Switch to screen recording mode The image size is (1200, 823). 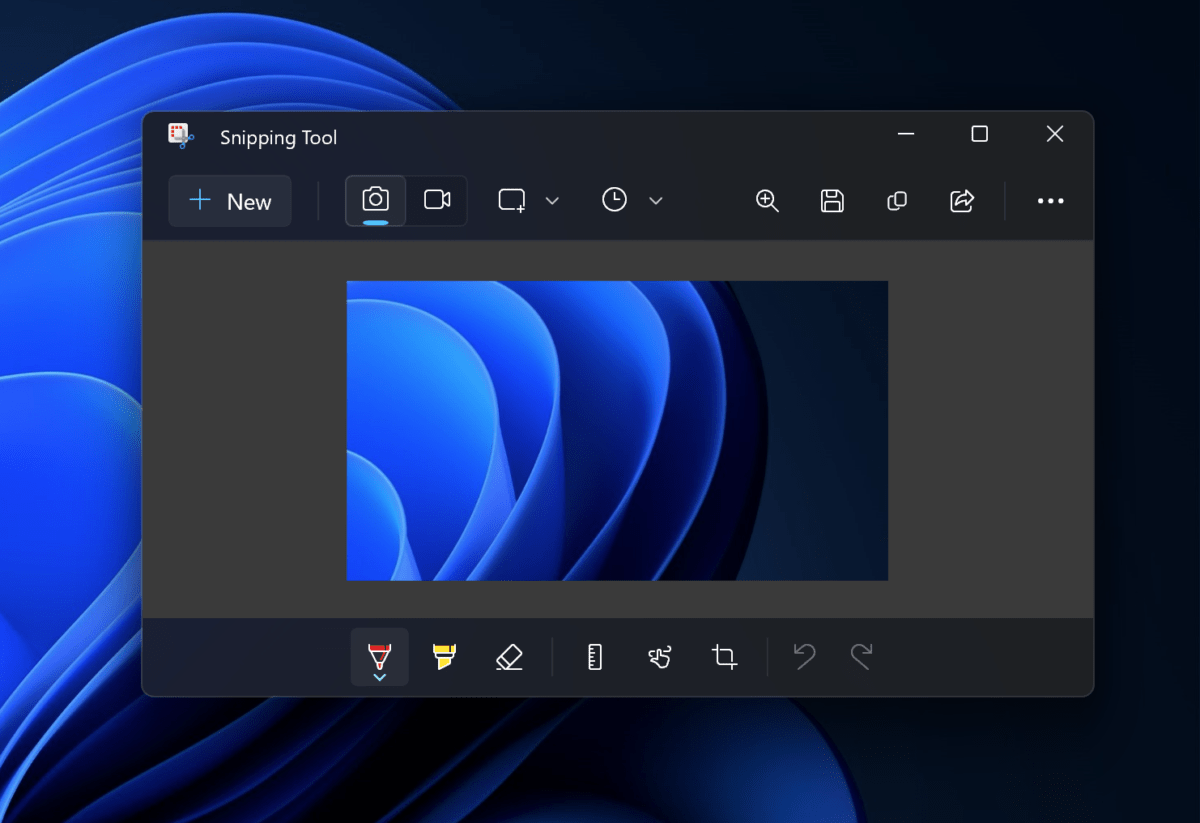pos(438,200)
